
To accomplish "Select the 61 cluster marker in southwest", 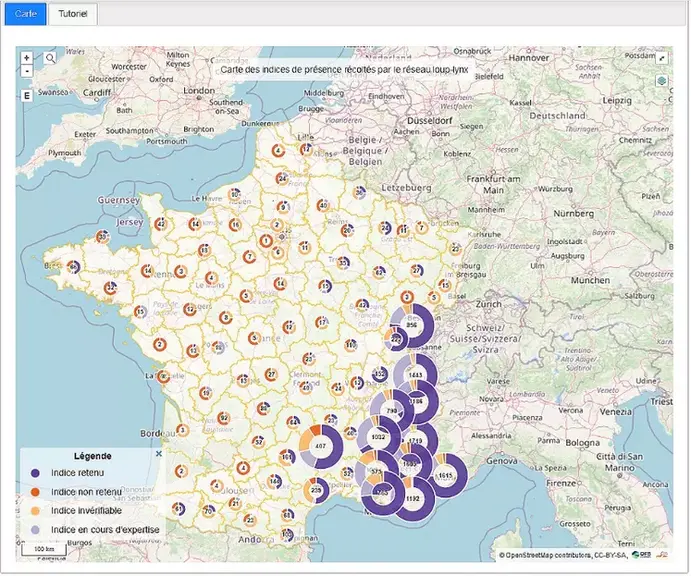I will (178, 509).
